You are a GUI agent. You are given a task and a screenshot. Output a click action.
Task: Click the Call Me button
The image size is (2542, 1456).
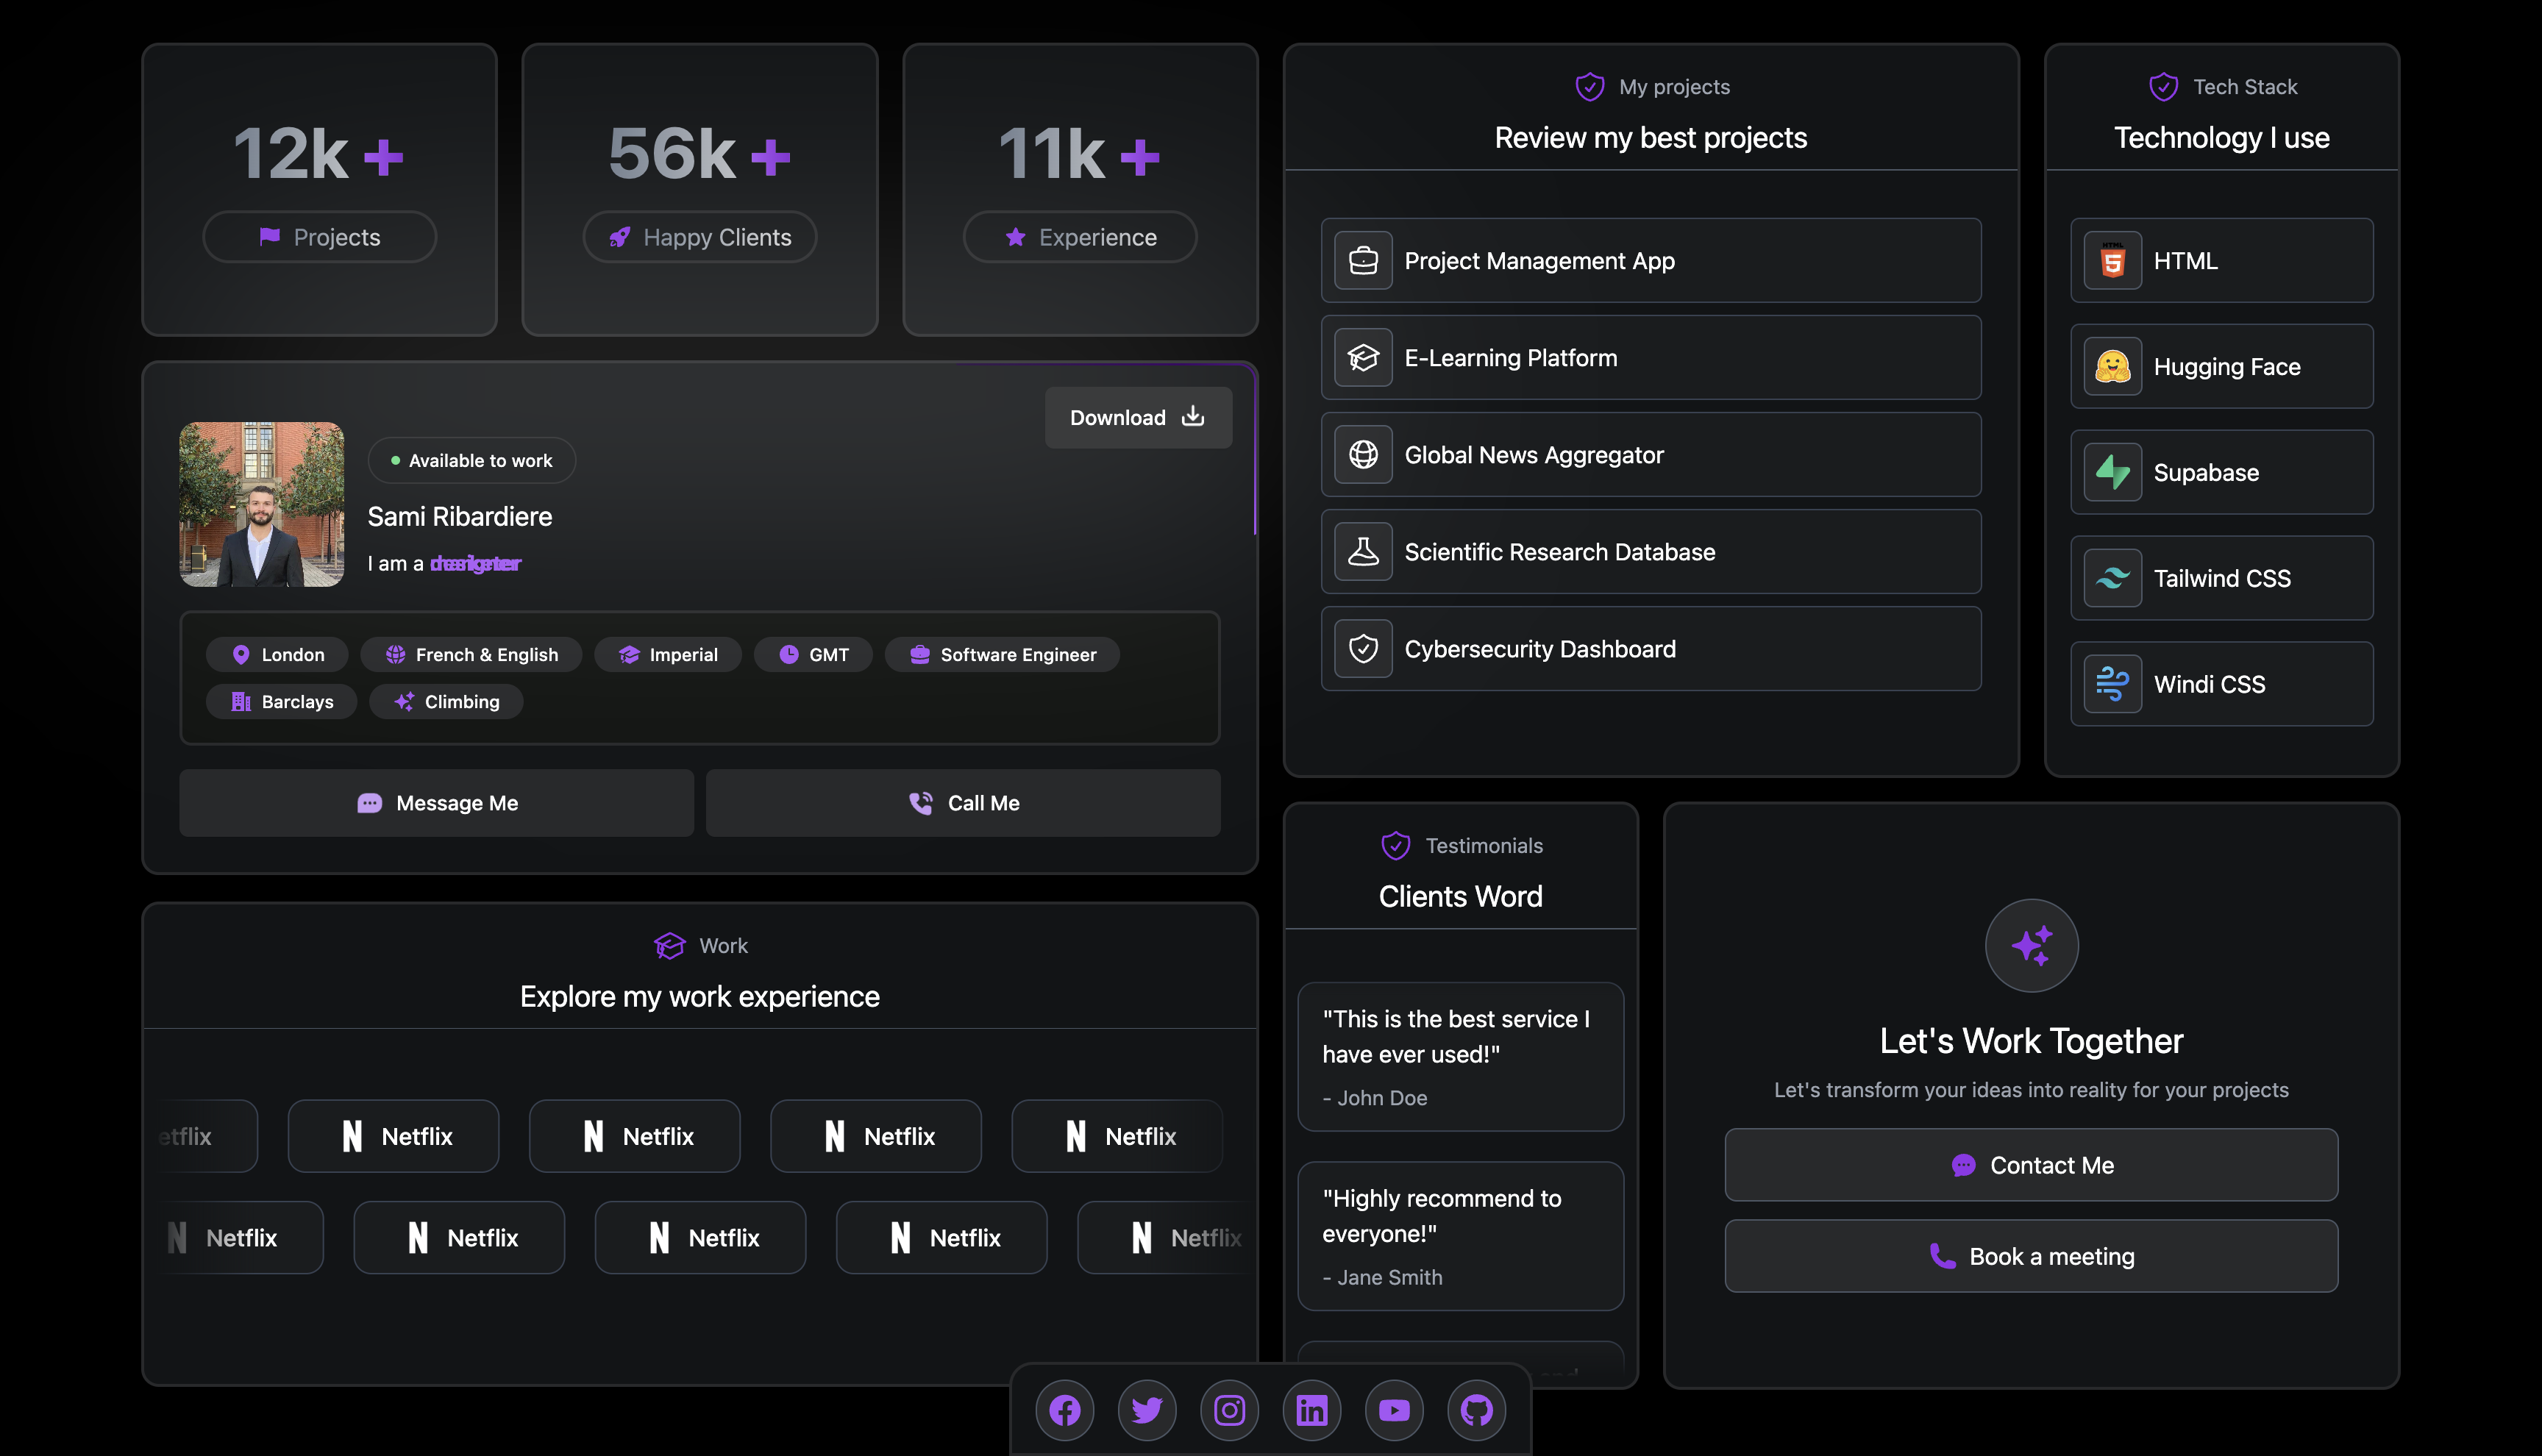963,803
